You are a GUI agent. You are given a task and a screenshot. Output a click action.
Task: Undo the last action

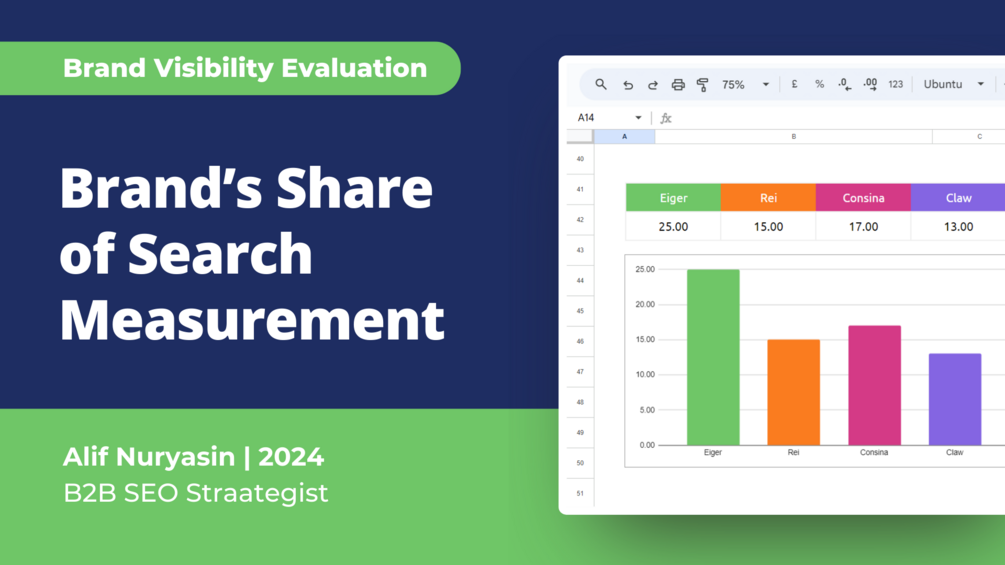point(627,85)
